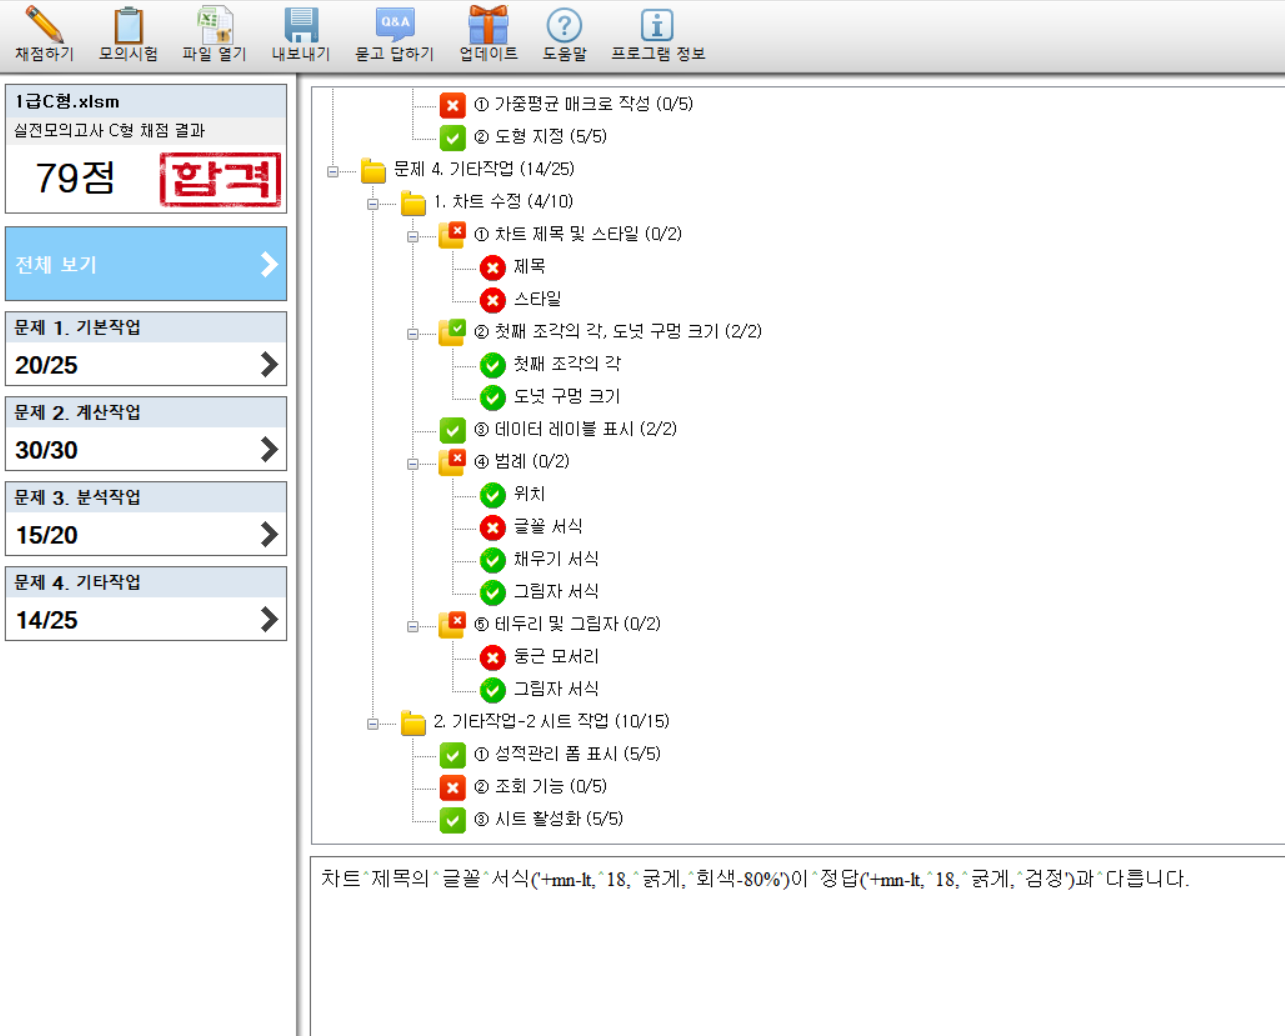
Task: Click the 내보내기 save icon
Action: pos(301,26)
